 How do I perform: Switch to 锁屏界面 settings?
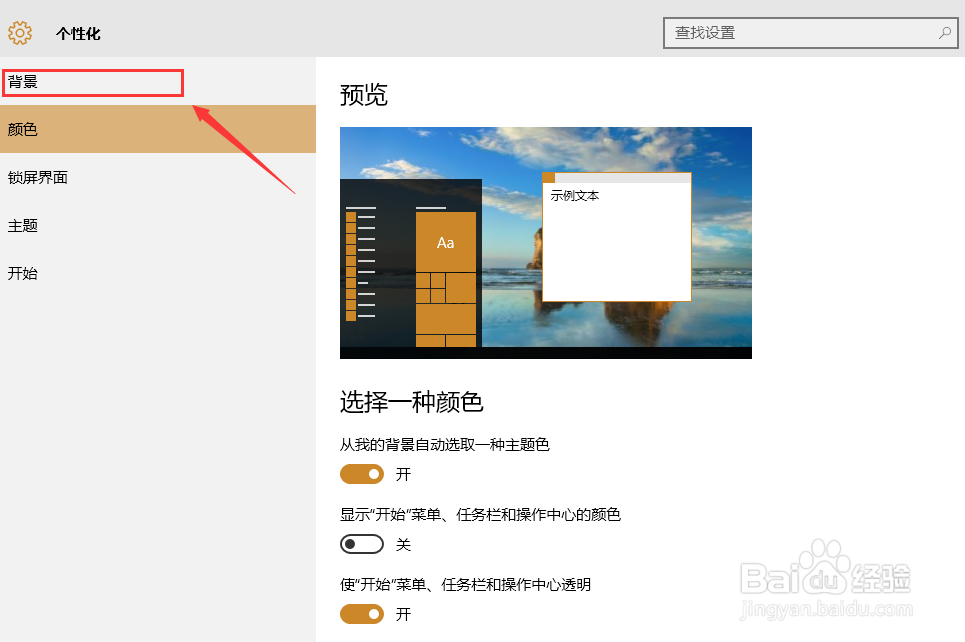[x=38, y=177]
